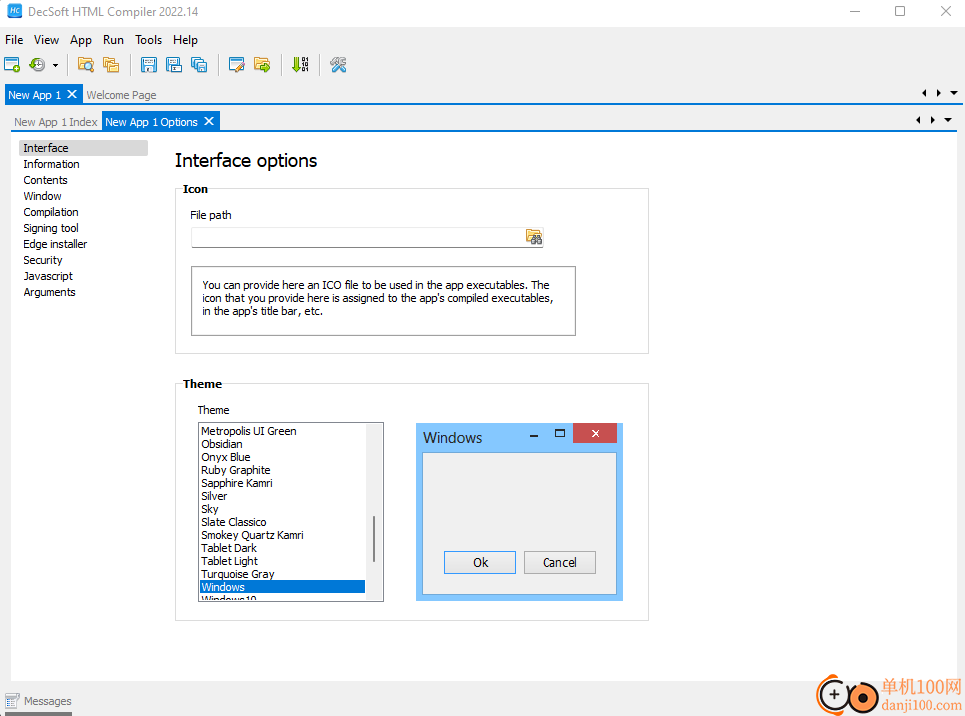Screen dimensions: 965x716
Task: Select Compilation options category
Action: click(51, 212)
